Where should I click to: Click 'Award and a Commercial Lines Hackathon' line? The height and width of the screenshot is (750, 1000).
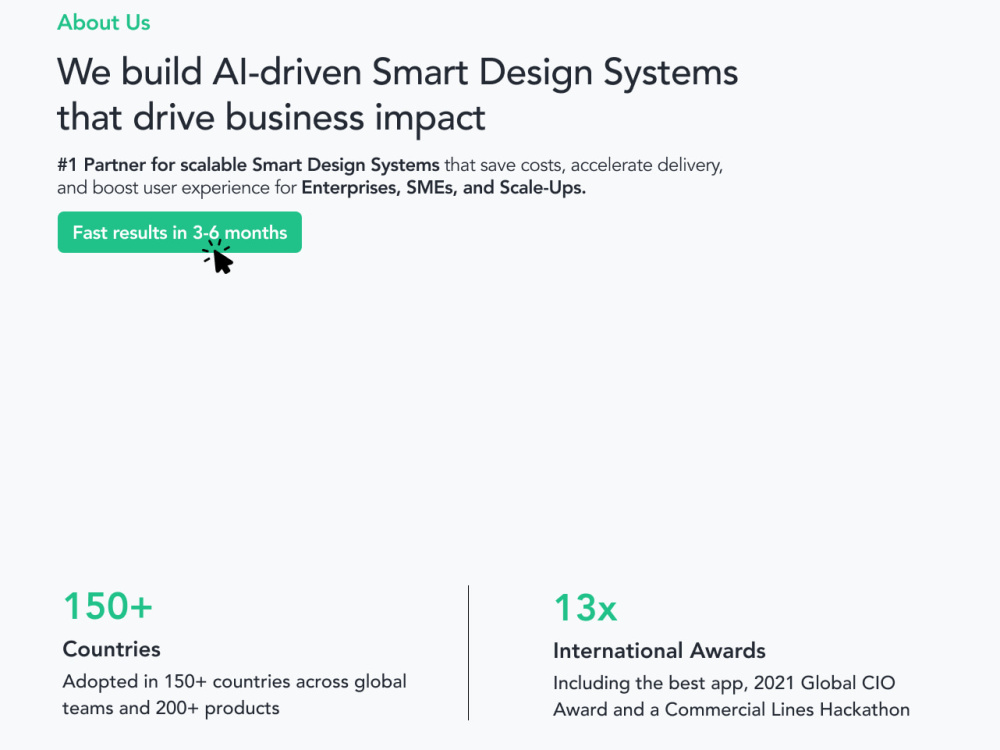pyautogui.click(x=732, y=710)
